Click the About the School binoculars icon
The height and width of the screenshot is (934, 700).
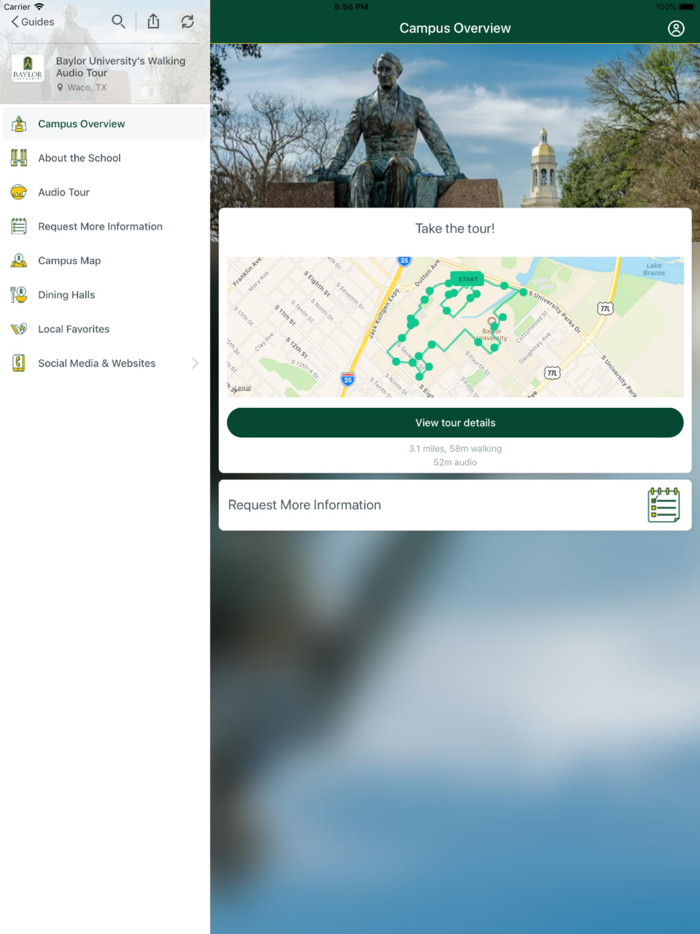pyautogui.click(x=19, y=158)
